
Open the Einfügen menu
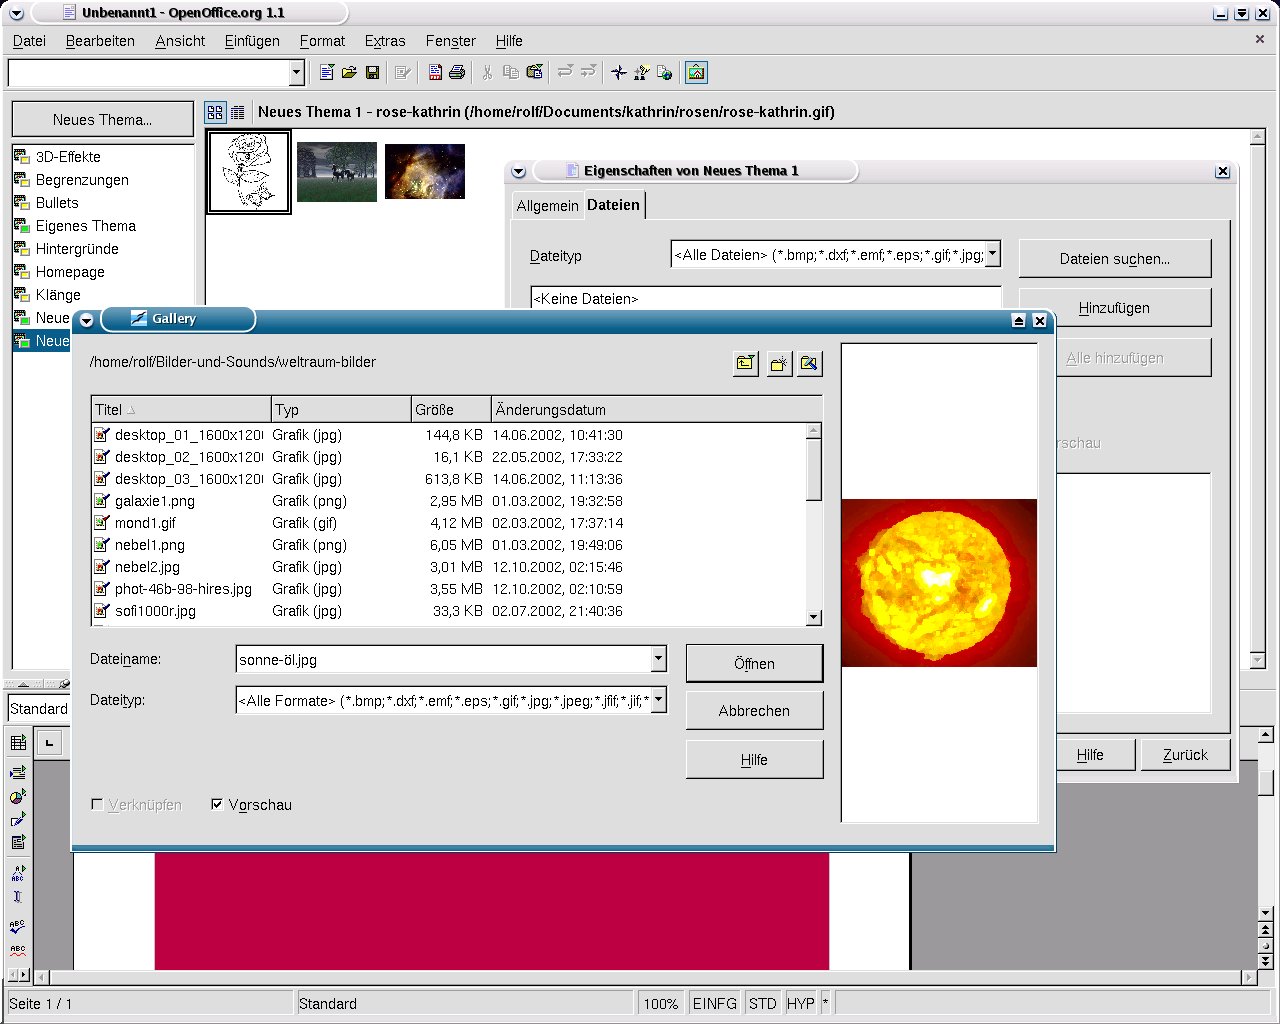pos(252,41)
